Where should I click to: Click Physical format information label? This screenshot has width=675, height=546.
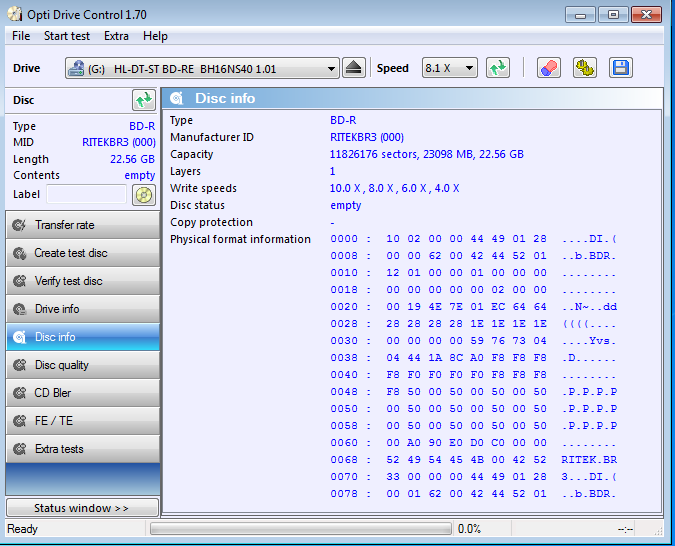click(x=240, y=239)
